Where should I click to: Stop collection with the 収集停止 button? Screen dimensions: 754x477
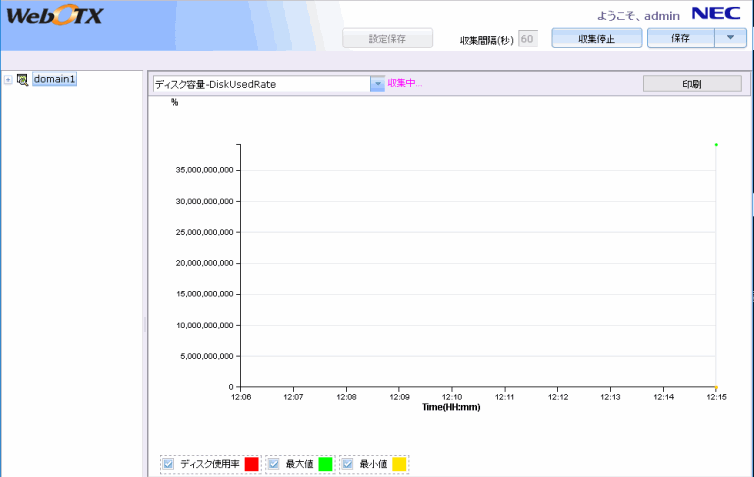coord(596,39)
